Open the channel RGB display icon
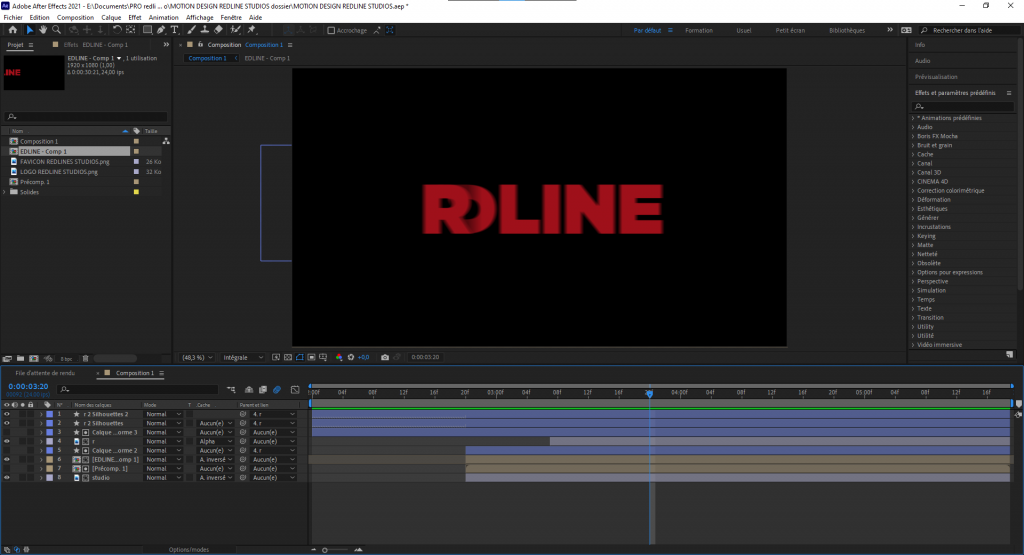 tap(339, 357)
